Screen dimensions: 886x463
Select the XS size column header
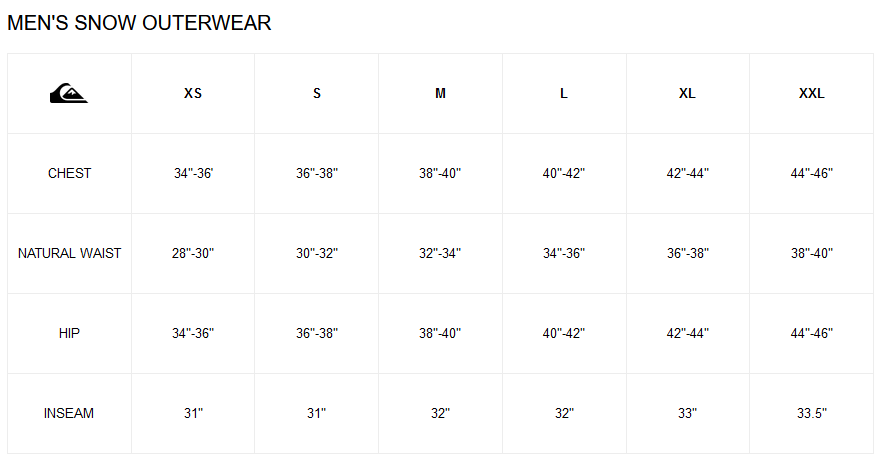193,94
